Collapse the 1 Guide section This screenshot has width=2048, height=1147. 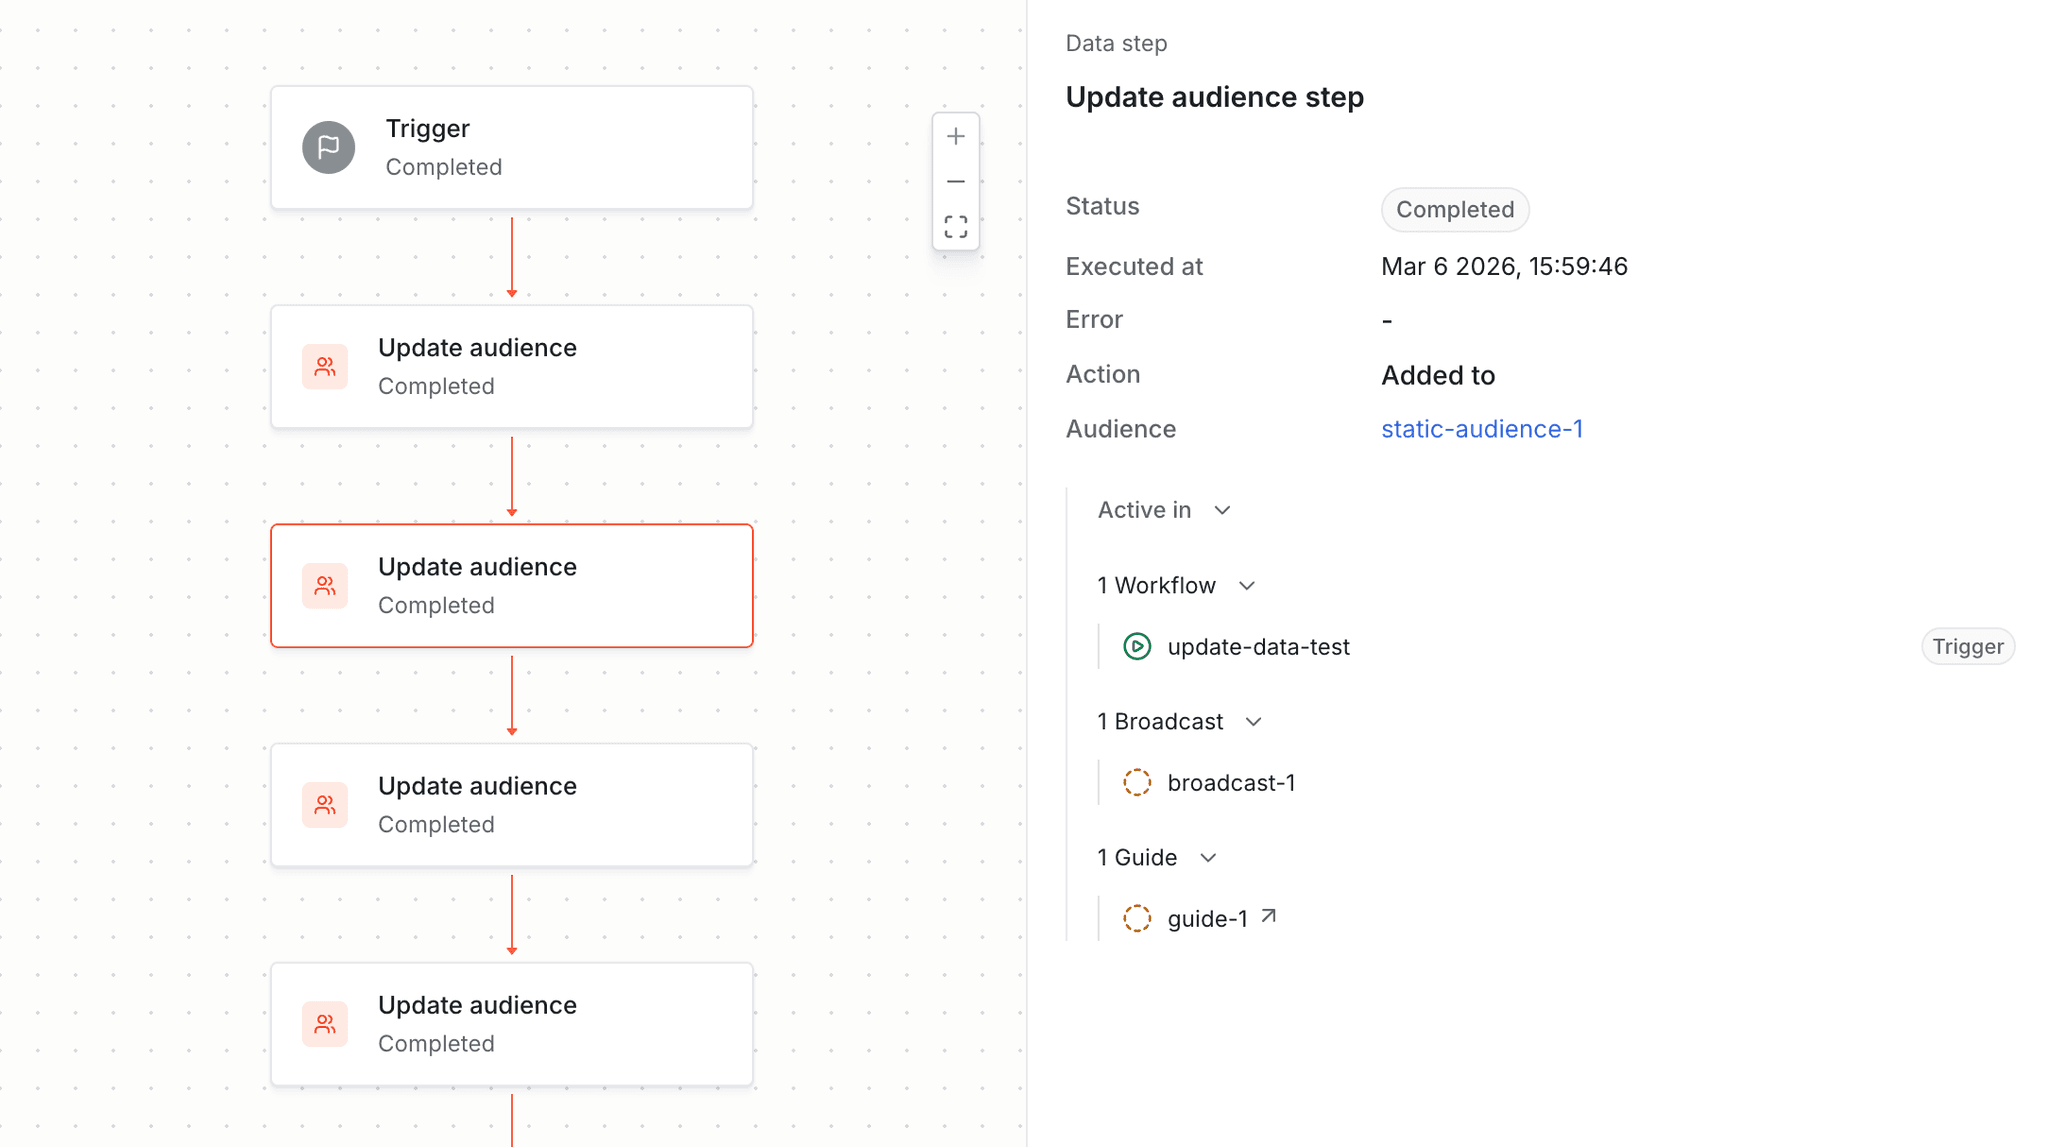tap(1209, 858)
